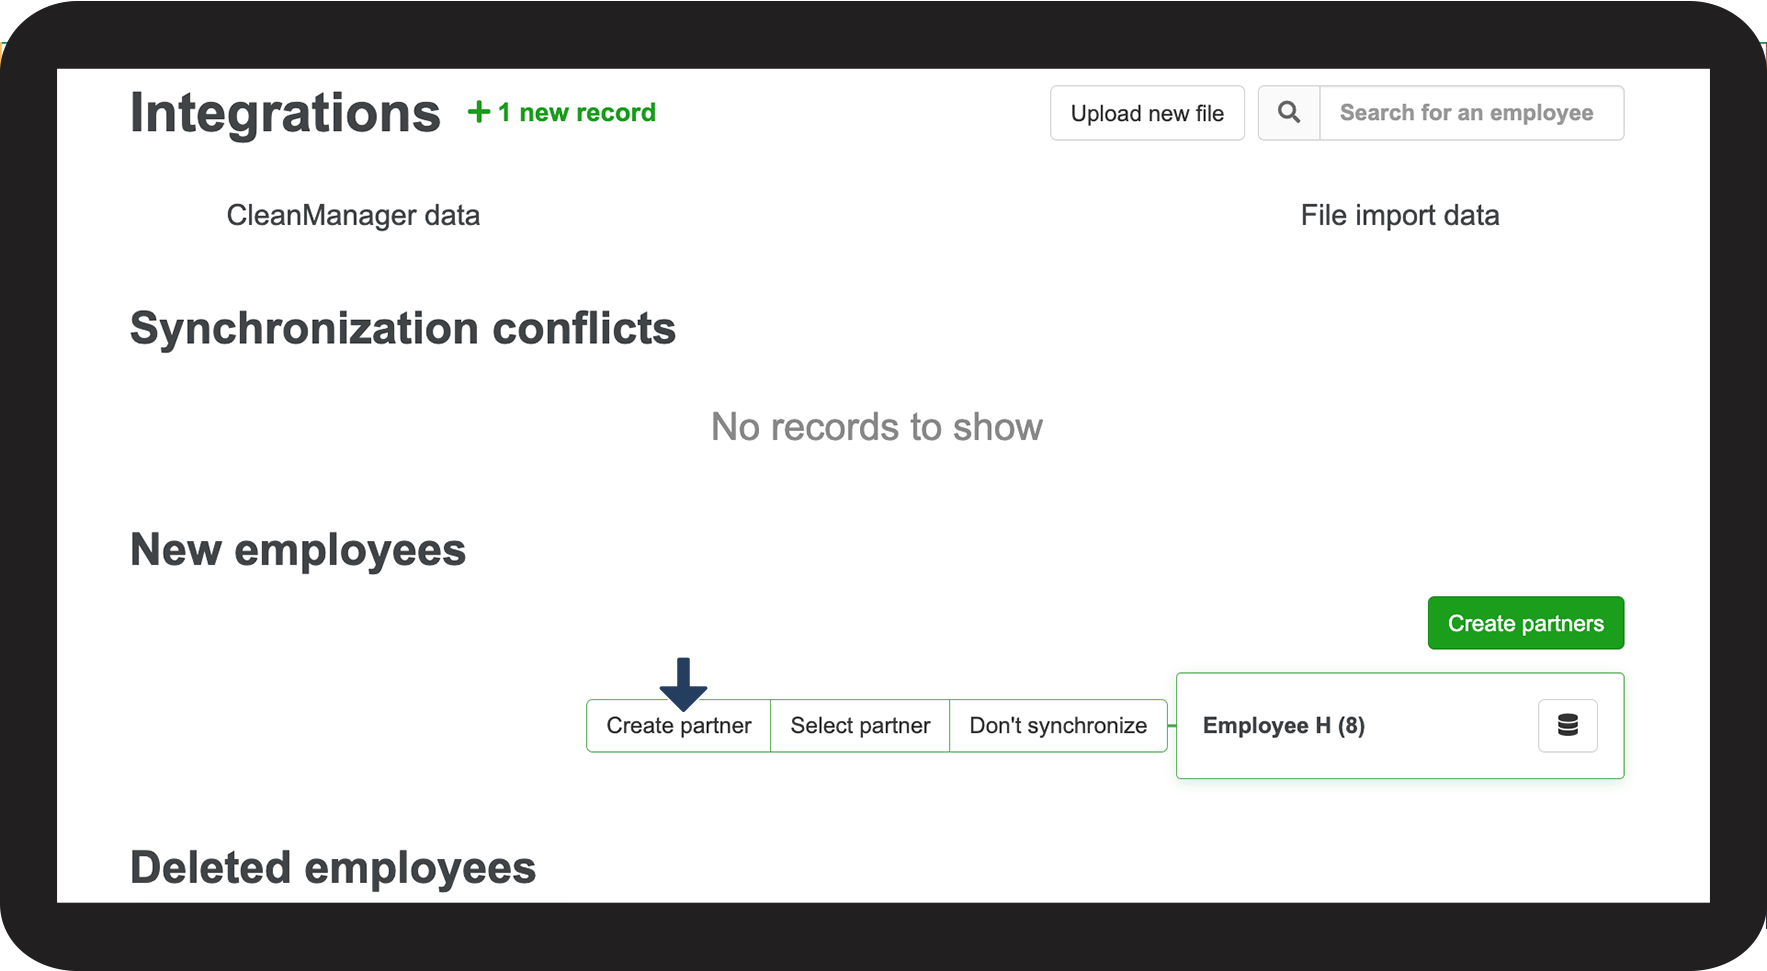
Task: Open database icon on Employee H card
Action: tap(1567, 725)
